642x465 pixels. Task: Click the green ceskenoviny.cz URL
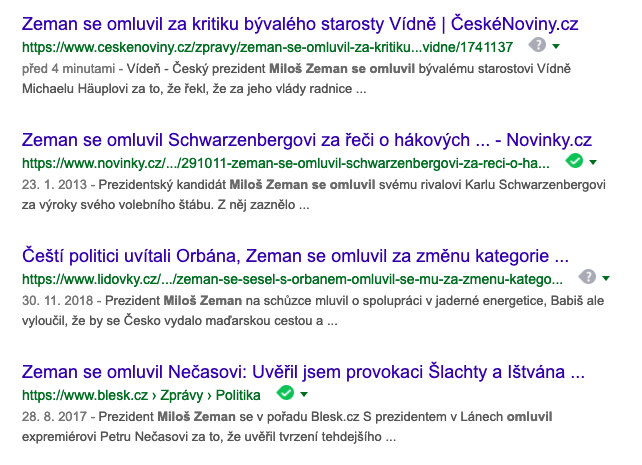[x=267, y=47]
